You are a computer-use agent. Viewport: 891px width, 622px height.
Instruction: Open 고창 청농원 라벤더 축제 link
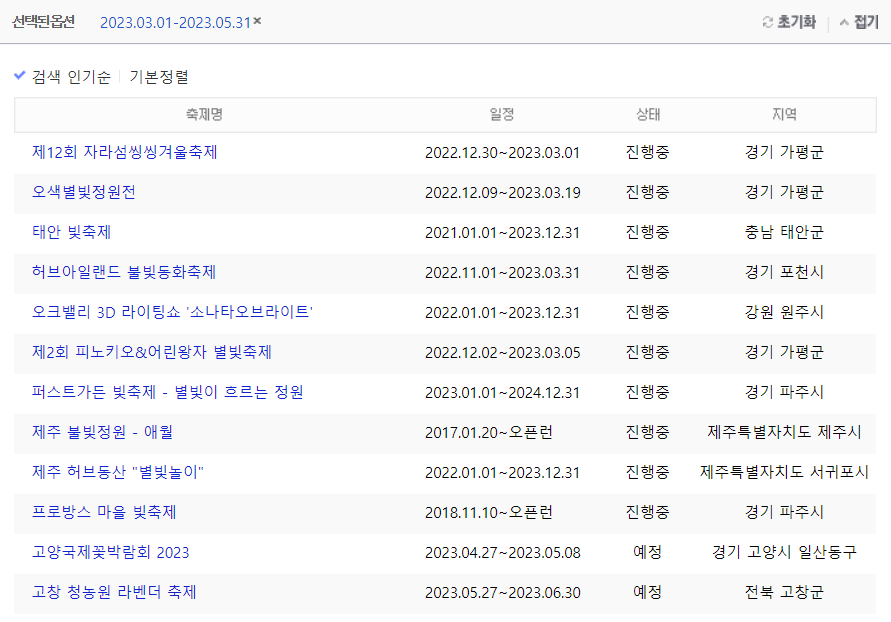(x=114, y=592)
